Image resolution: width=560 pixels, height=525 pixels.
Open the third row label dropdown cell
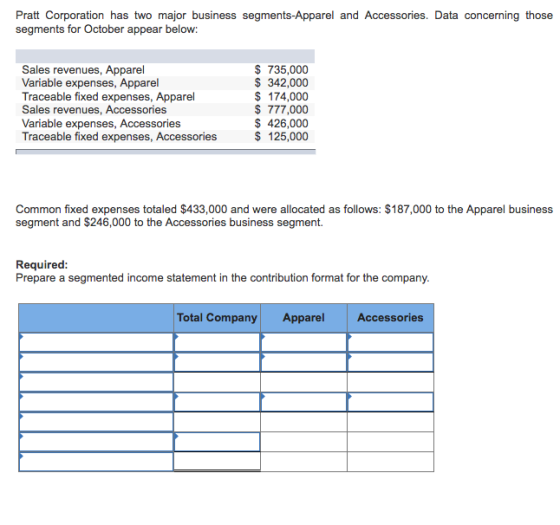(96, 382)
